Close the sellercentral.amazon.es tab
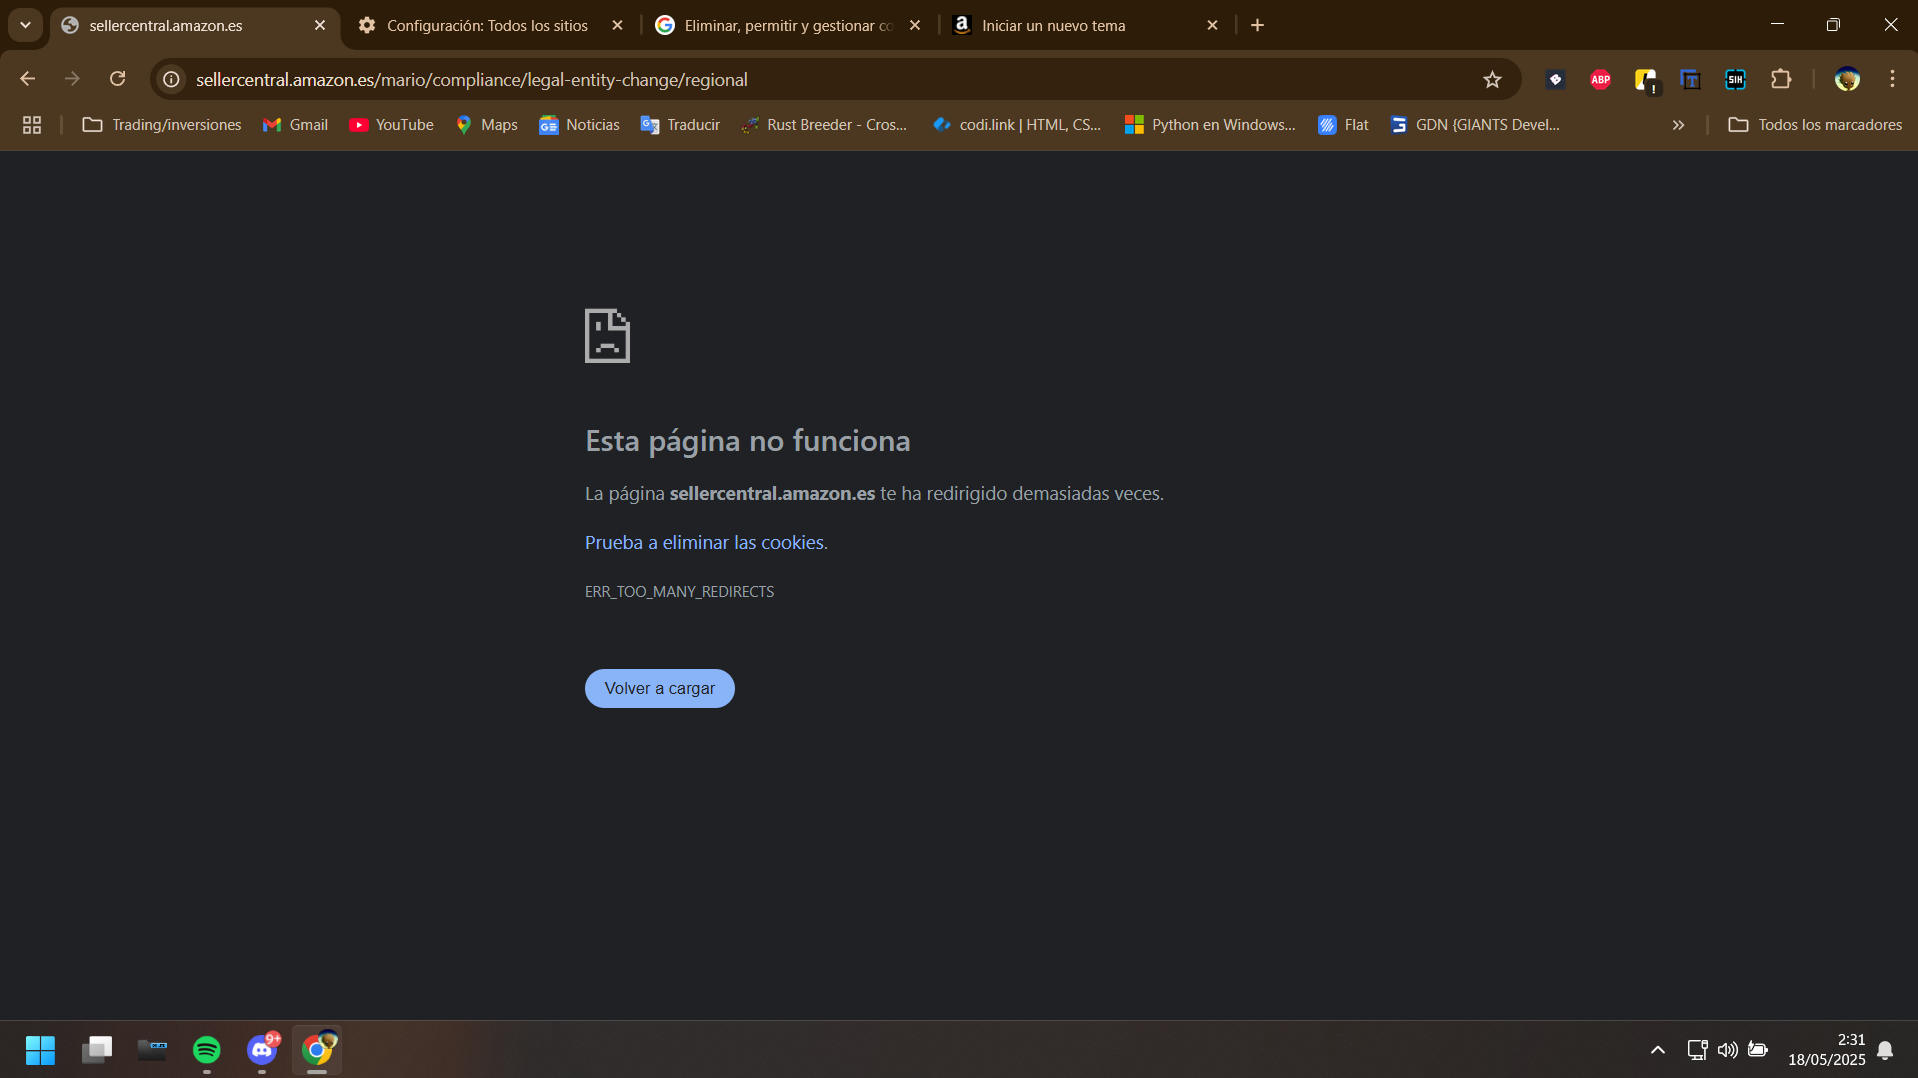The width and height of the screenshot is (1918, 1078). coord(320,26)
